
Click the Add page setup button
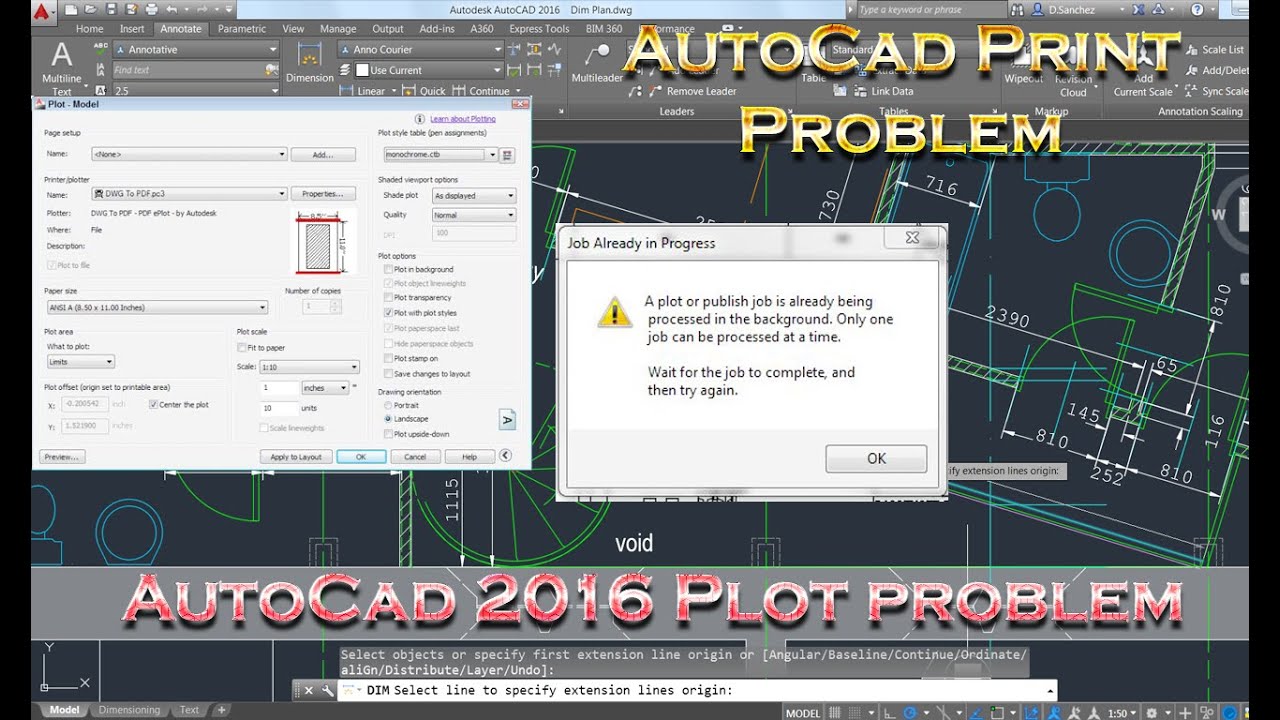pyautogui.click(x=323, y=155)
